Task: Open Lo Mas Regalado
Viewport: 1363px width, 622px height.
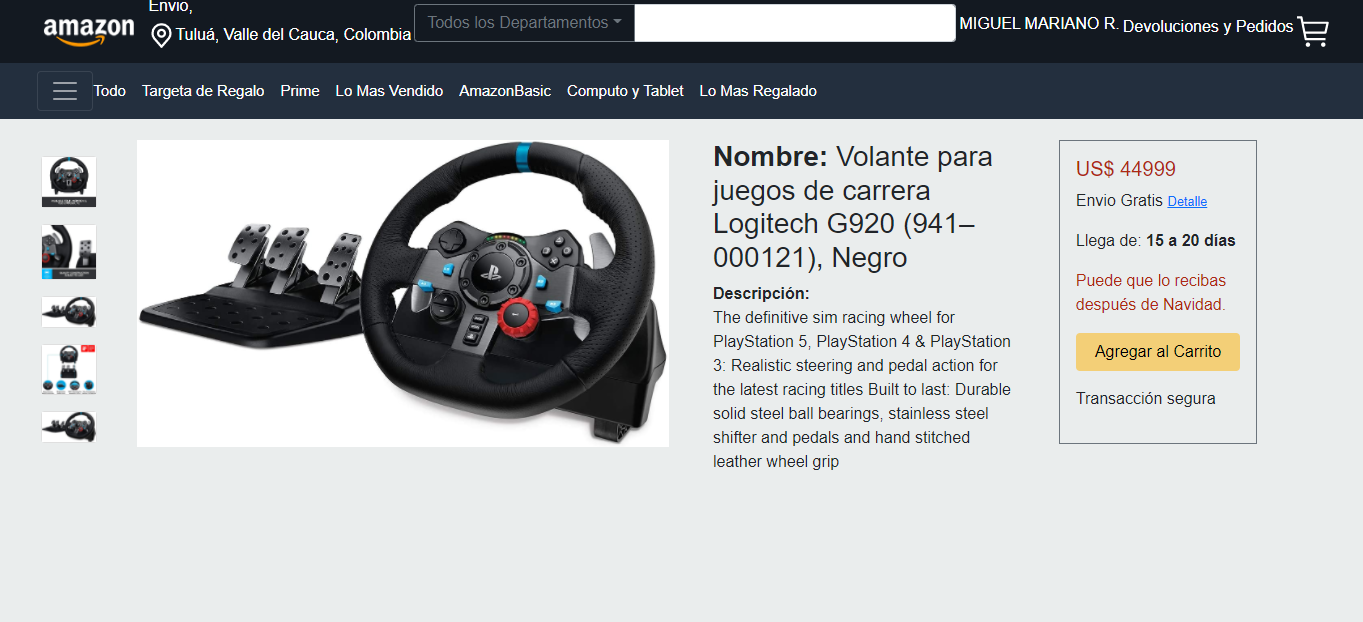Action: (x=758, y=91)
